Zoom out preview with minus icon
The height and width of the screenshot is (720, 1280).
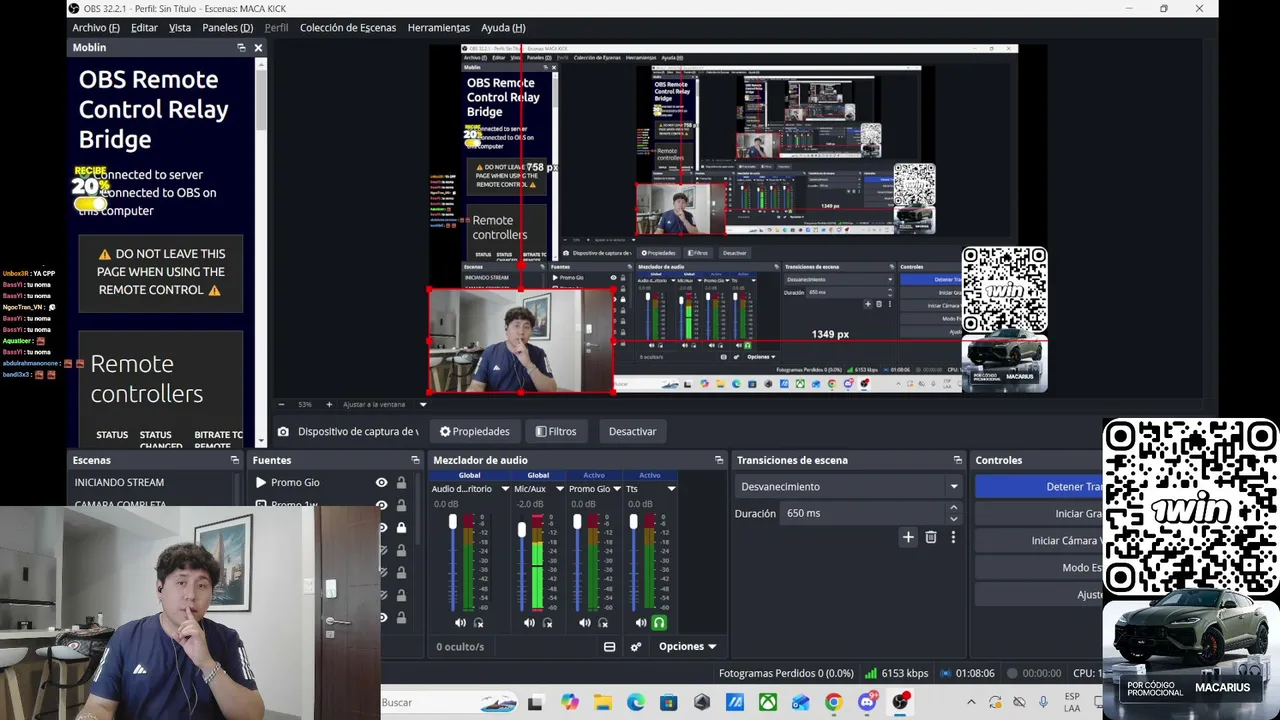(x=281, y=405)
